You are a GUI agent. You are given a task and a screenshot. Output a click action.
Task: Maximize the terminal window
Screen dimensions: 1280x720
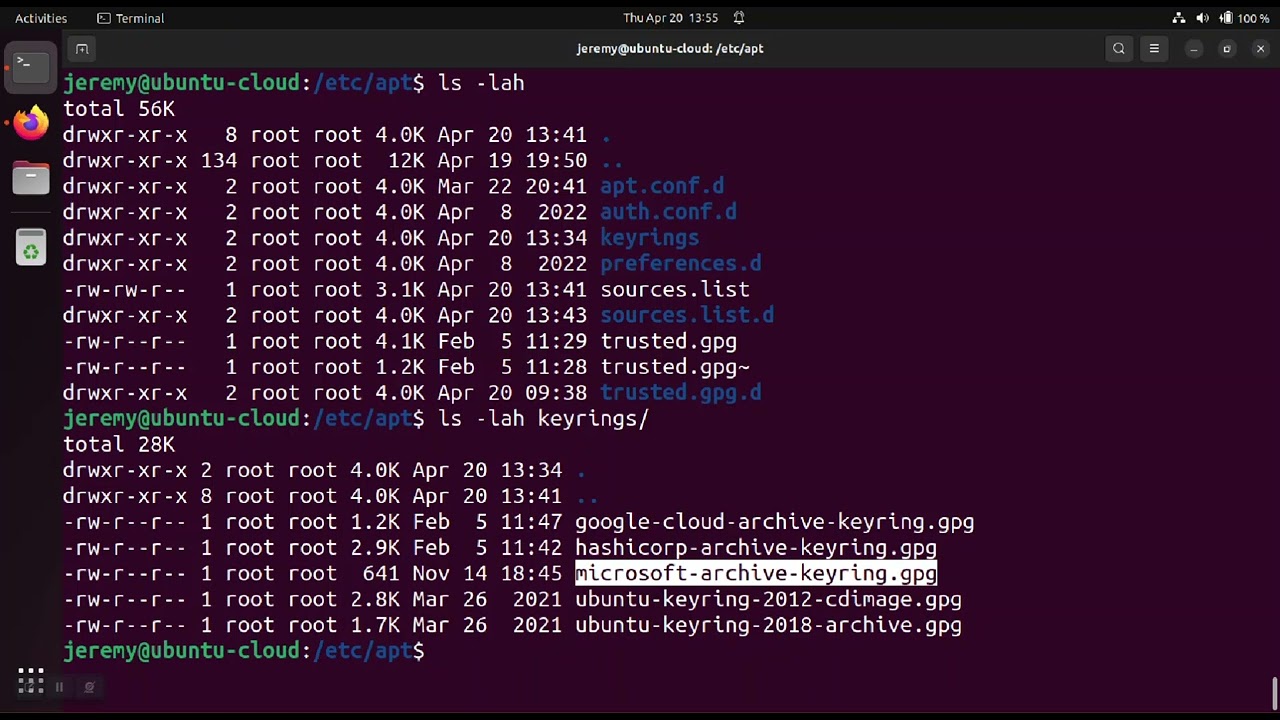1227,49
